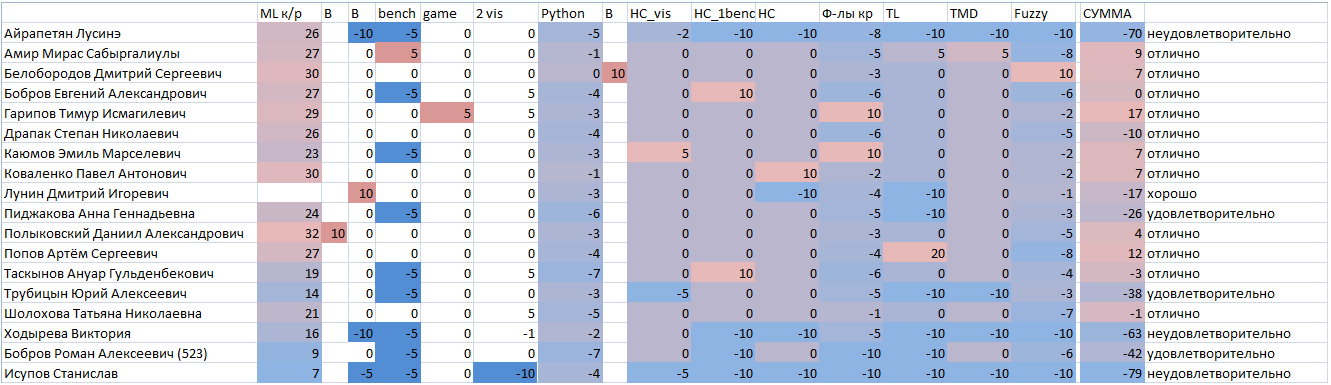Click СУММА value 17 for Гарипов
The width and height of the screenshot is (1331, 385).
(1112, 114)
